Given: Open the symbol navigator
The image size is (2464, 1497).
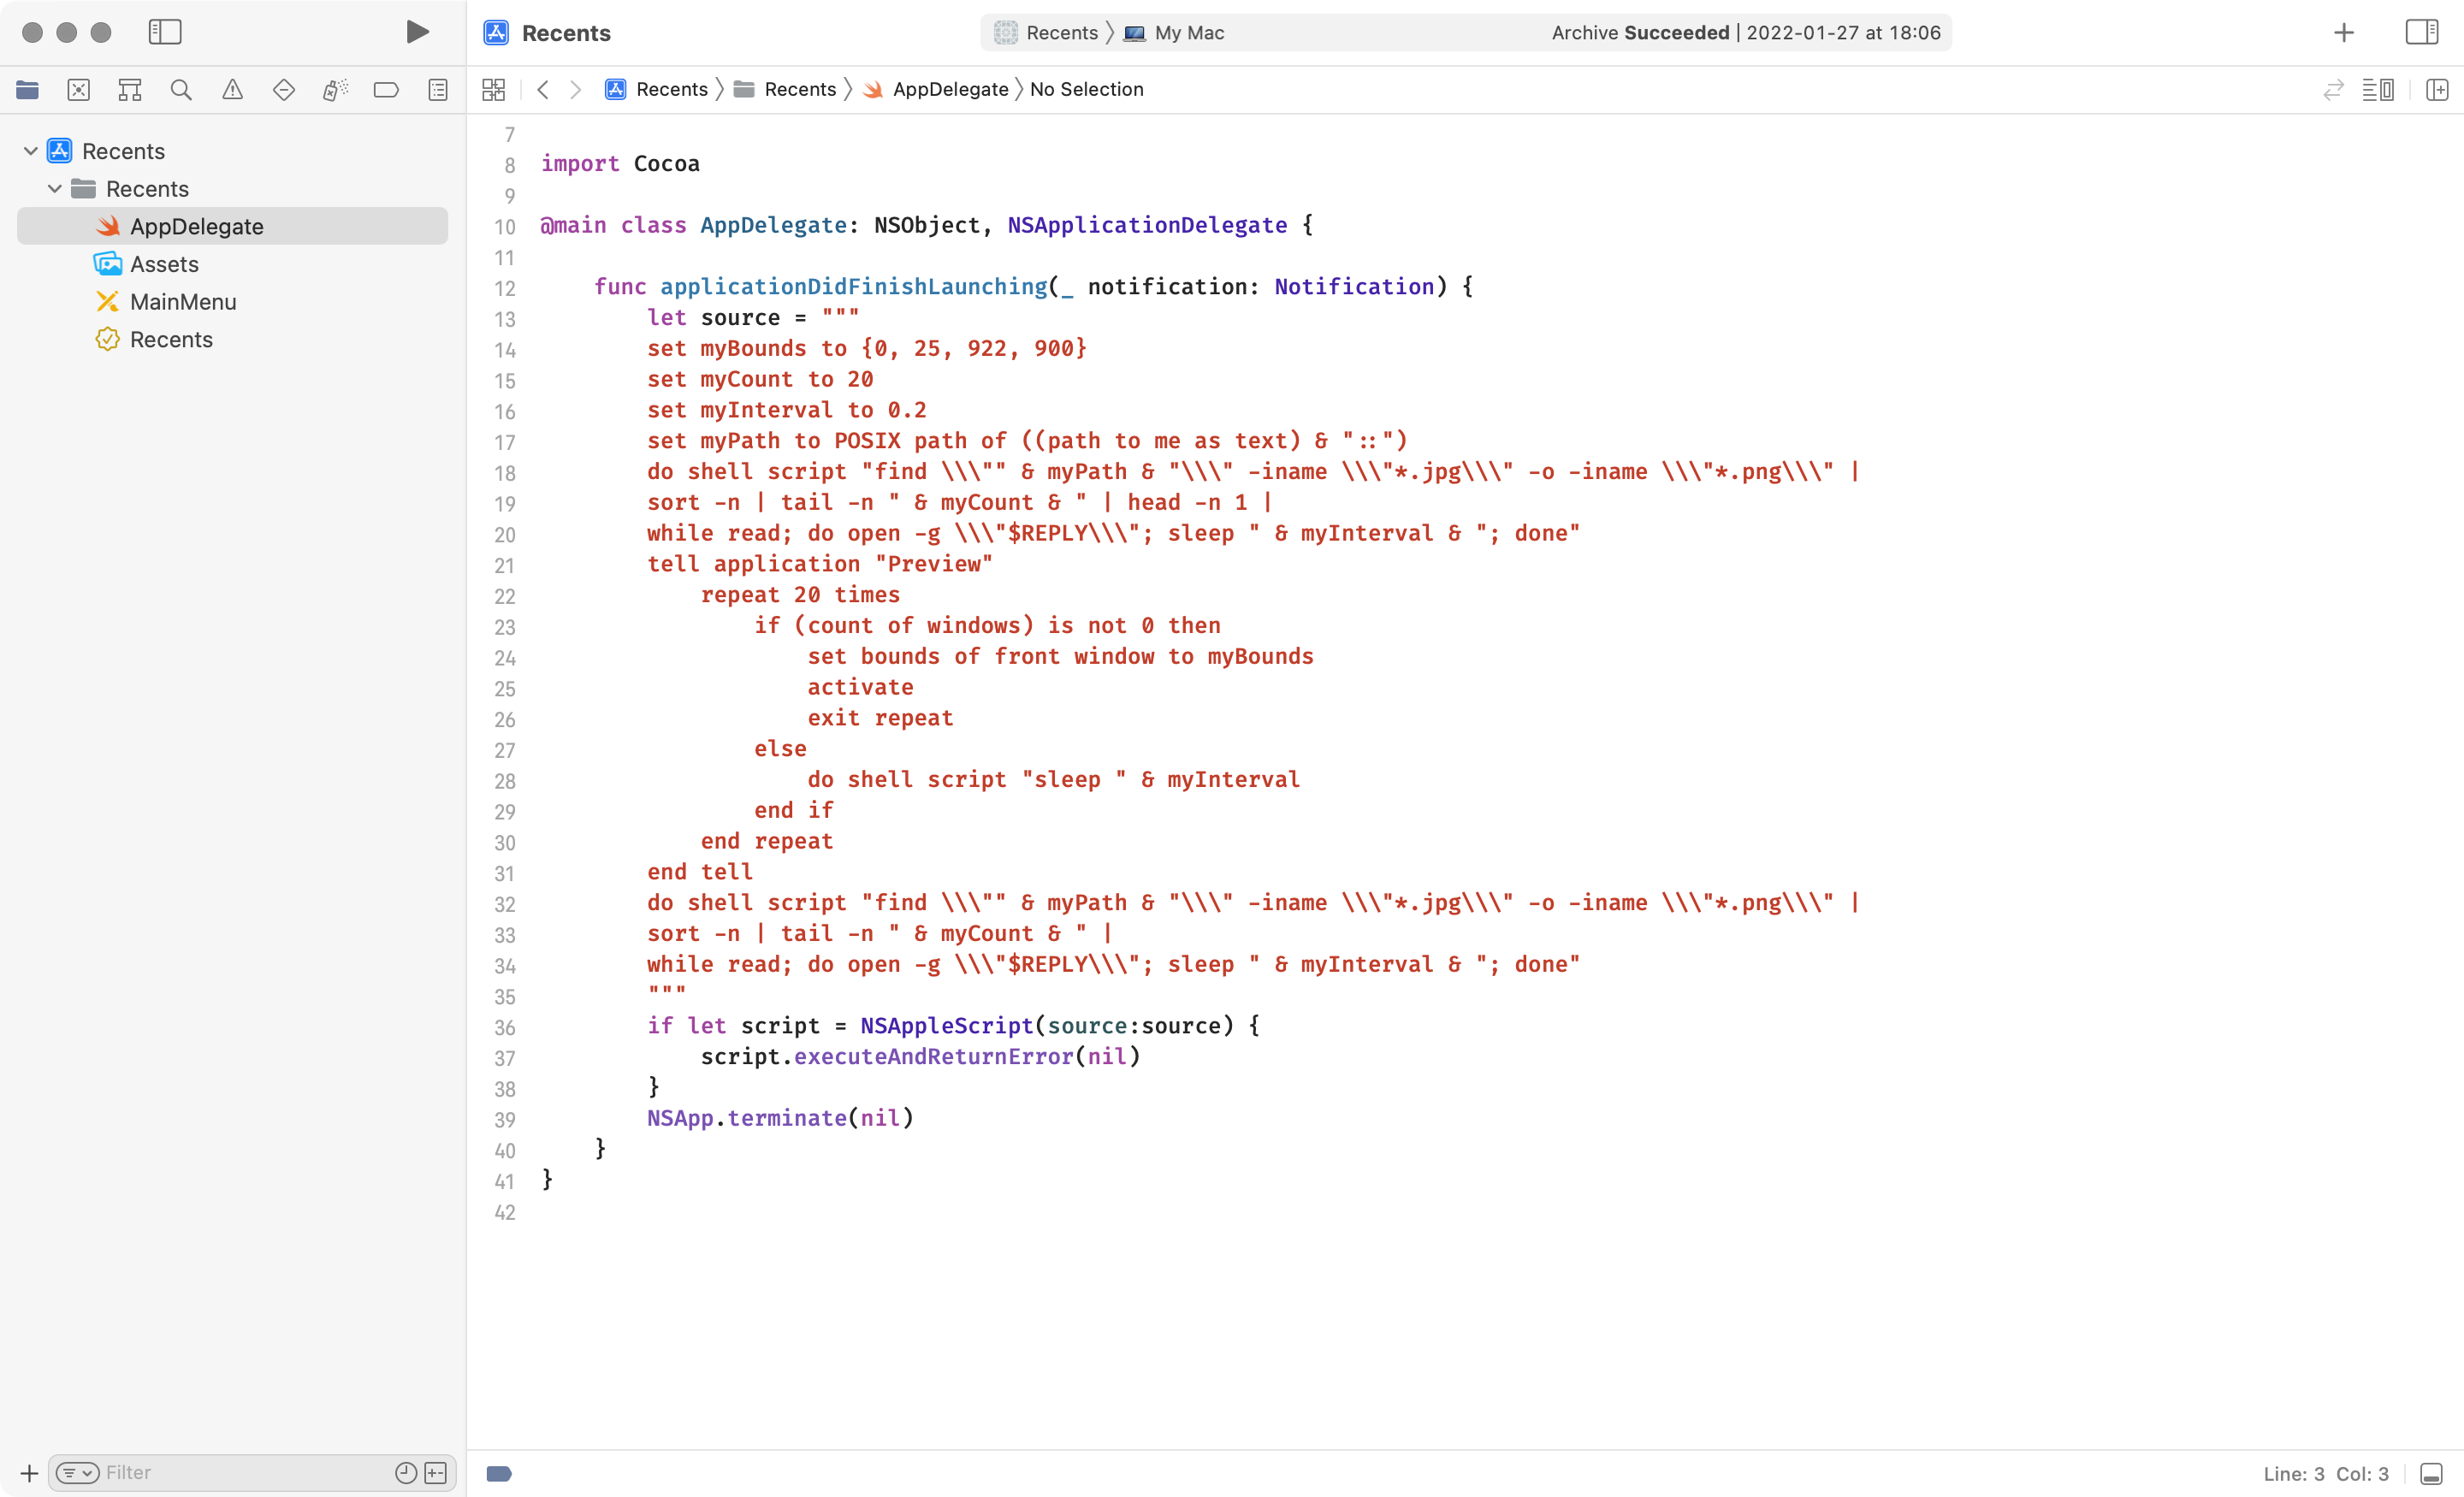Looking at the screenshot, I should click(130, 90).
